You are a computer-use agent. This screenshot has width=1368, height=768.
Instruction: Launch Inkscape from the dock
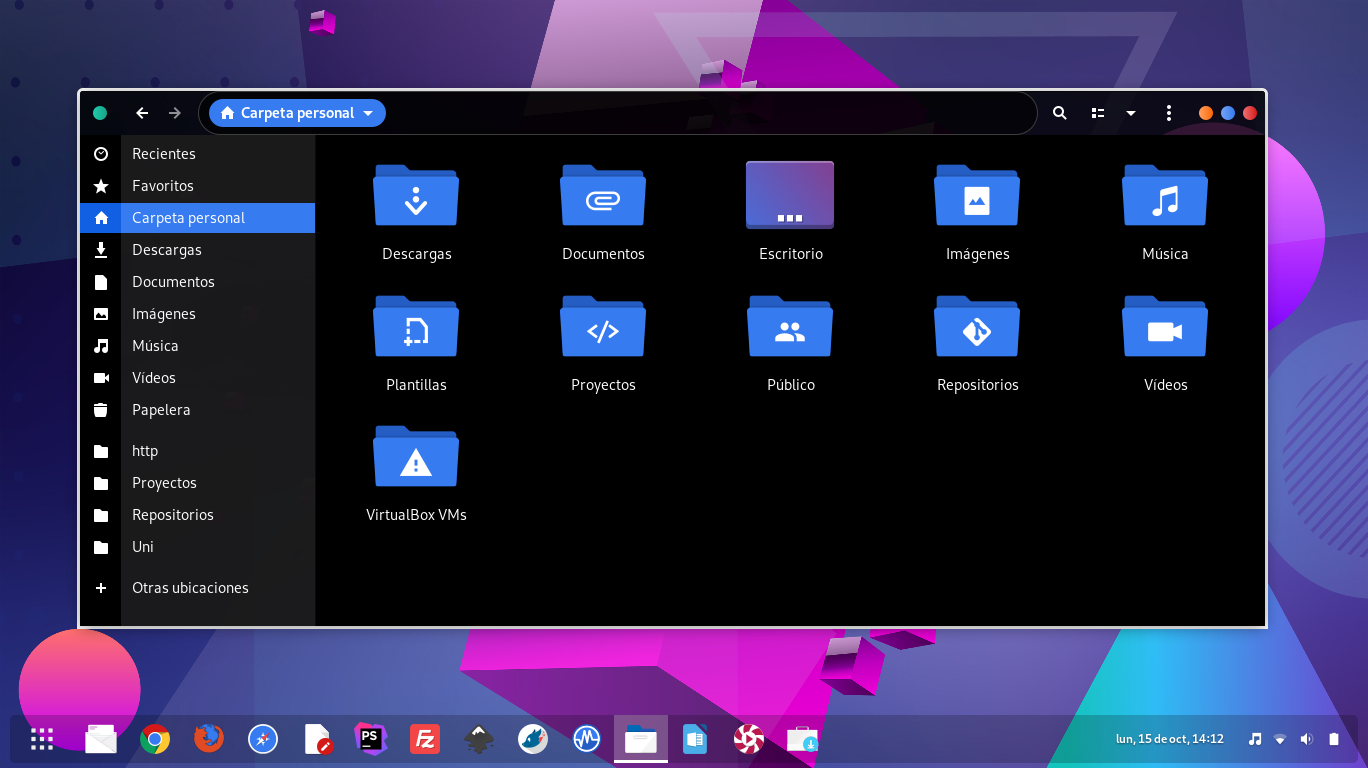[x=479, y=739]
